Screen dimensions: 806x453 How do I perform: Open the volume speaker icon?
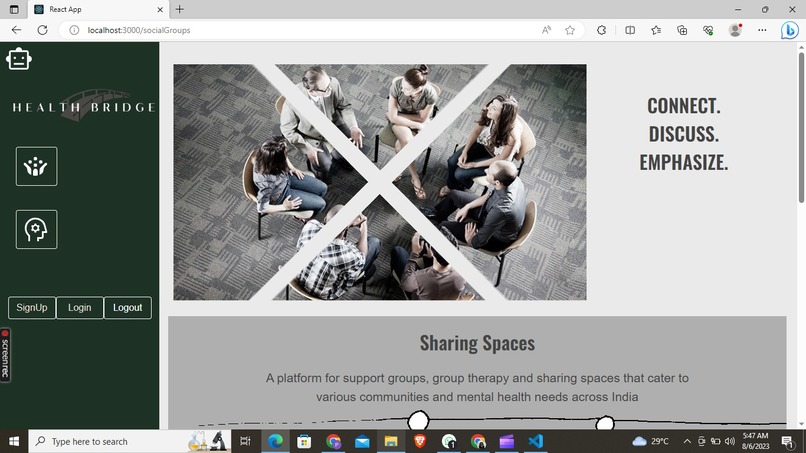point(730,441)
